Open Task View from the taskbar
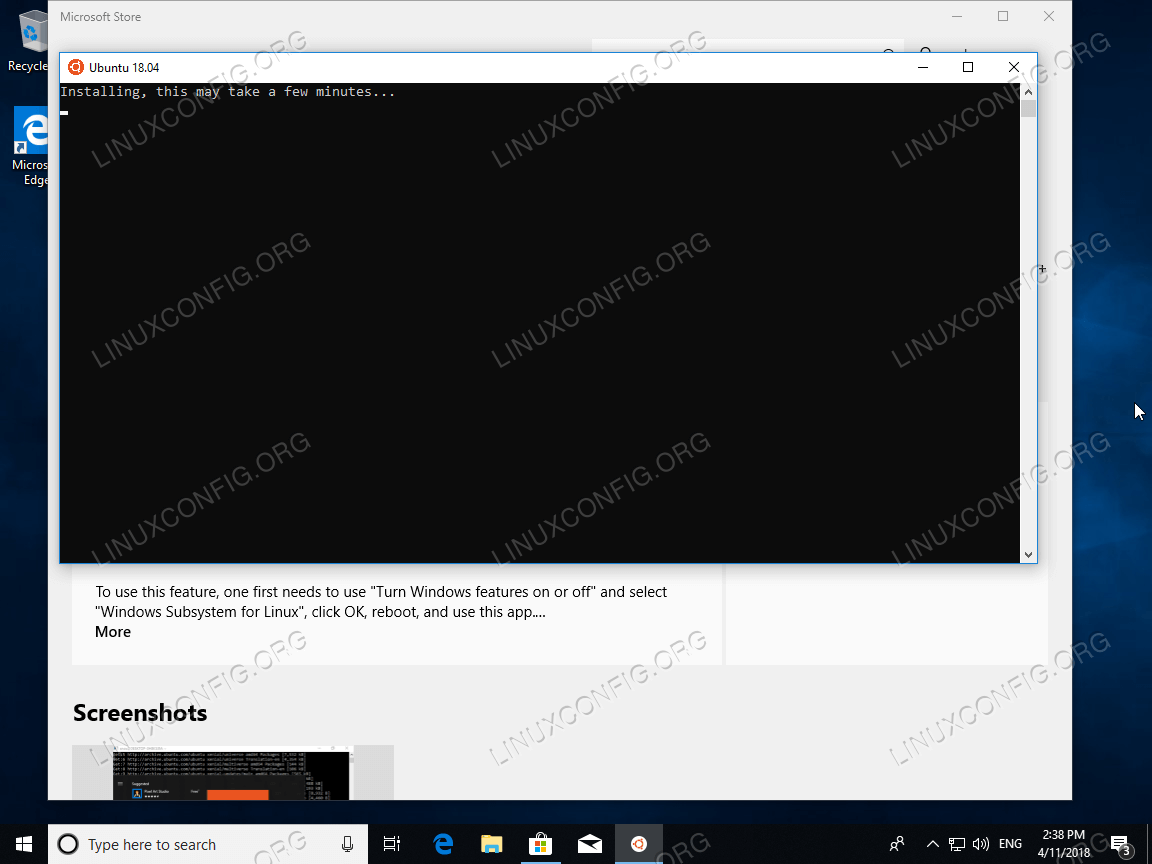Viewport: 1152px width, 864px height. point(392,844)
